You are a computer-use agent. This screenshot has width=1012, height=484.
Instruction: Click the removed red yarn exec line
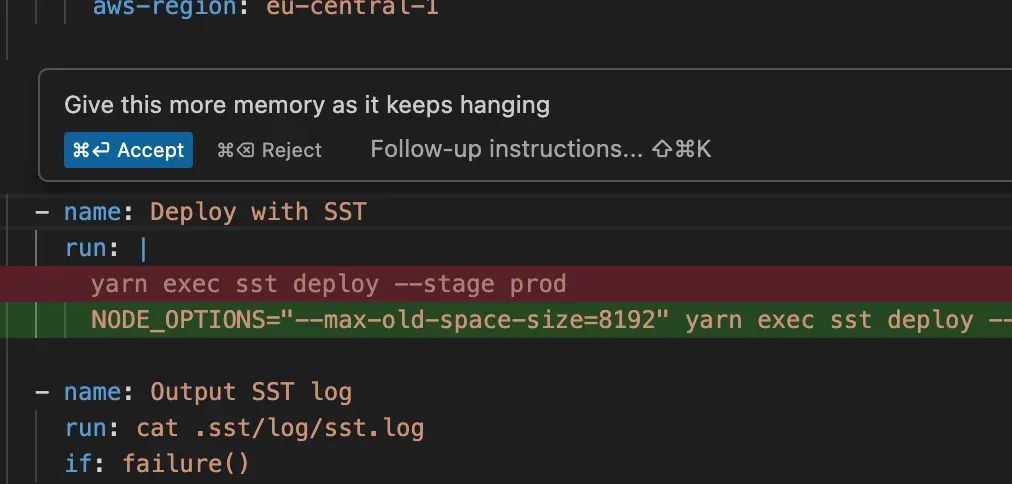click(328, 284)
